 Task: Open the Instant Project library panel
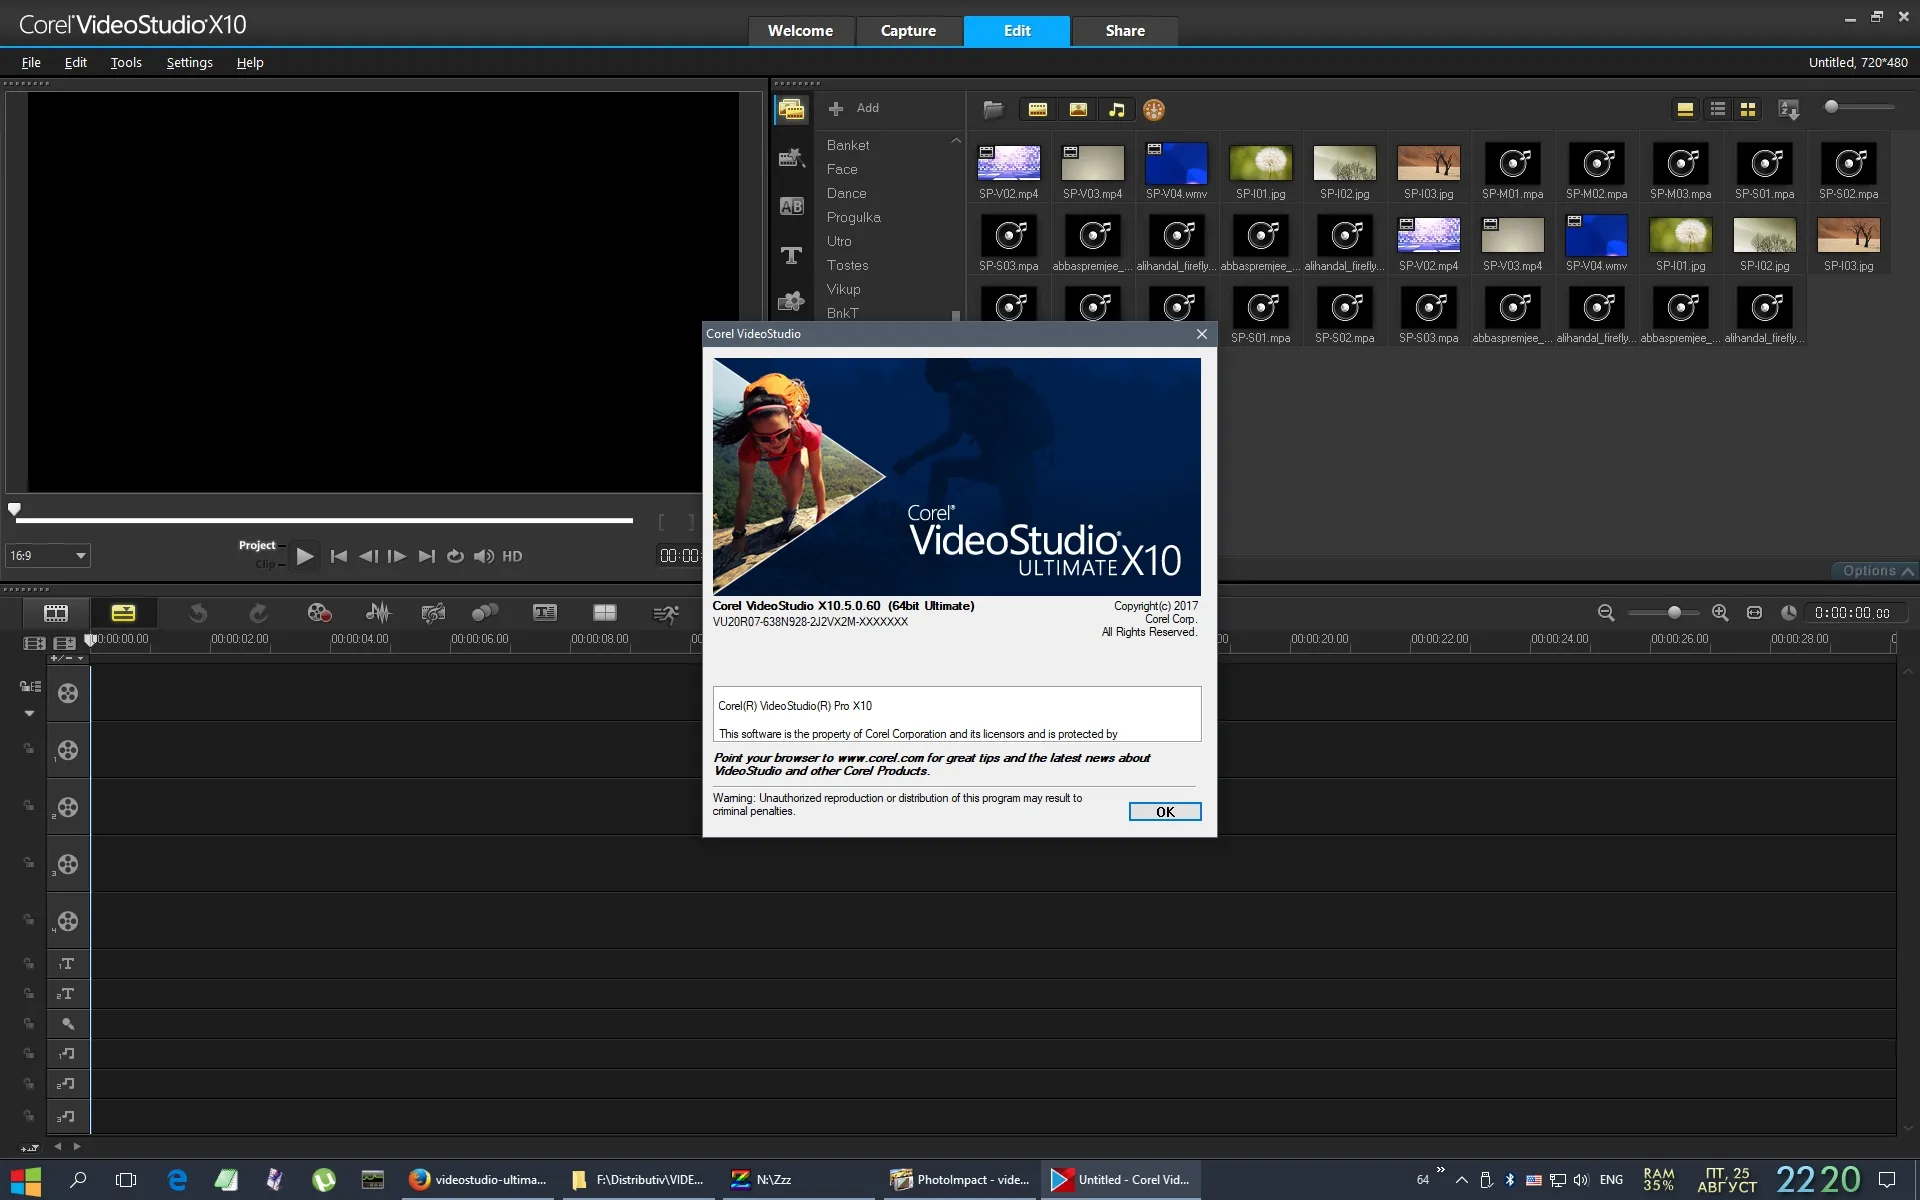[x=791, y=158]
